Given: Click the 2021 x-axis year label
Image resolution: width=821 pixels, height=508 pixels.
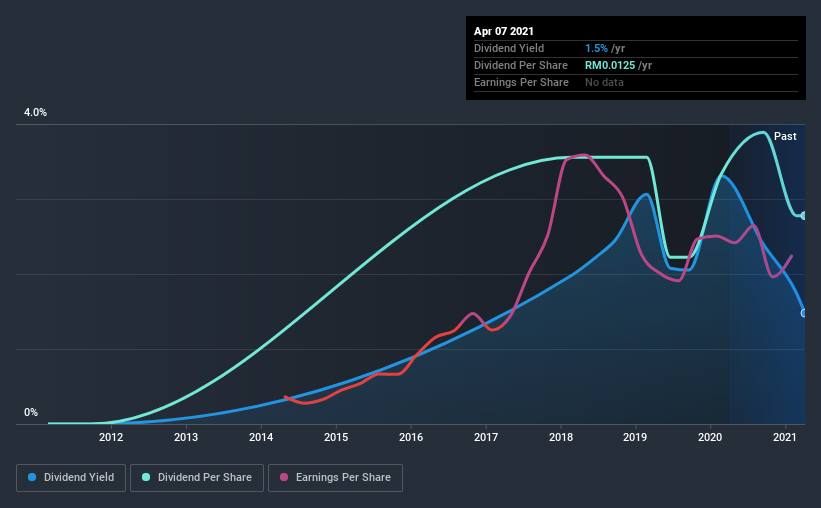Looking at the screenshot, I should coord(785,437).
